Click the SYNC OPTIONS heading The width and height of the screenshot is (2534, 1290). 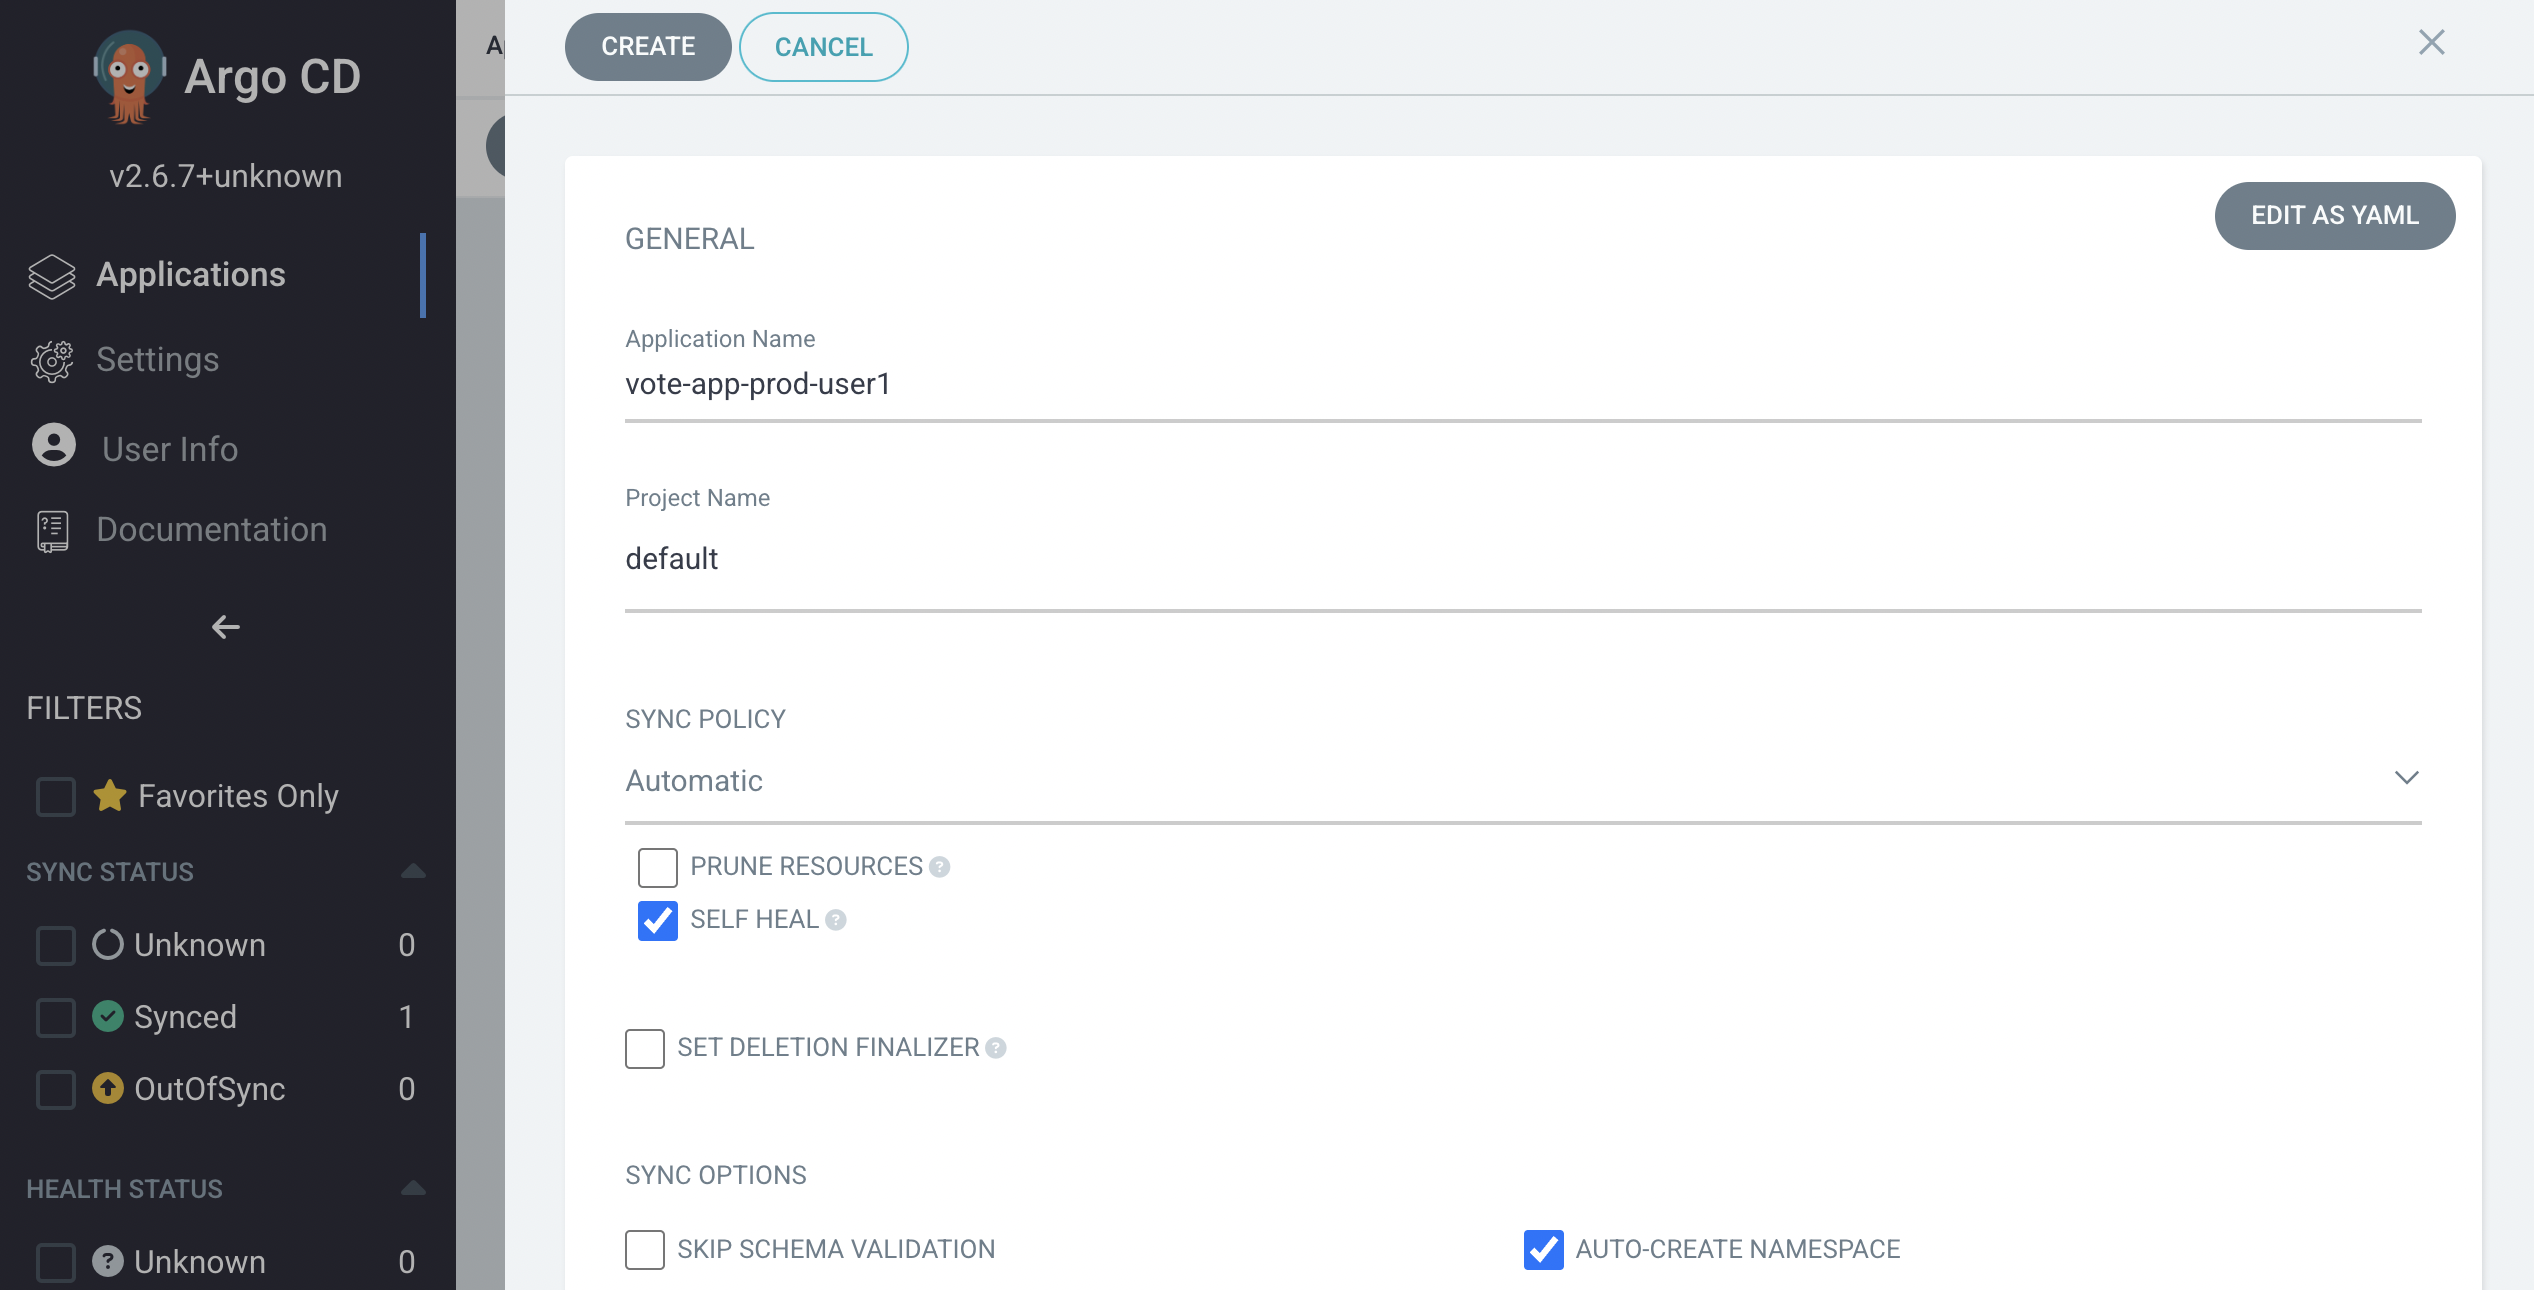pyautogui.click(x=715, y=1175)
